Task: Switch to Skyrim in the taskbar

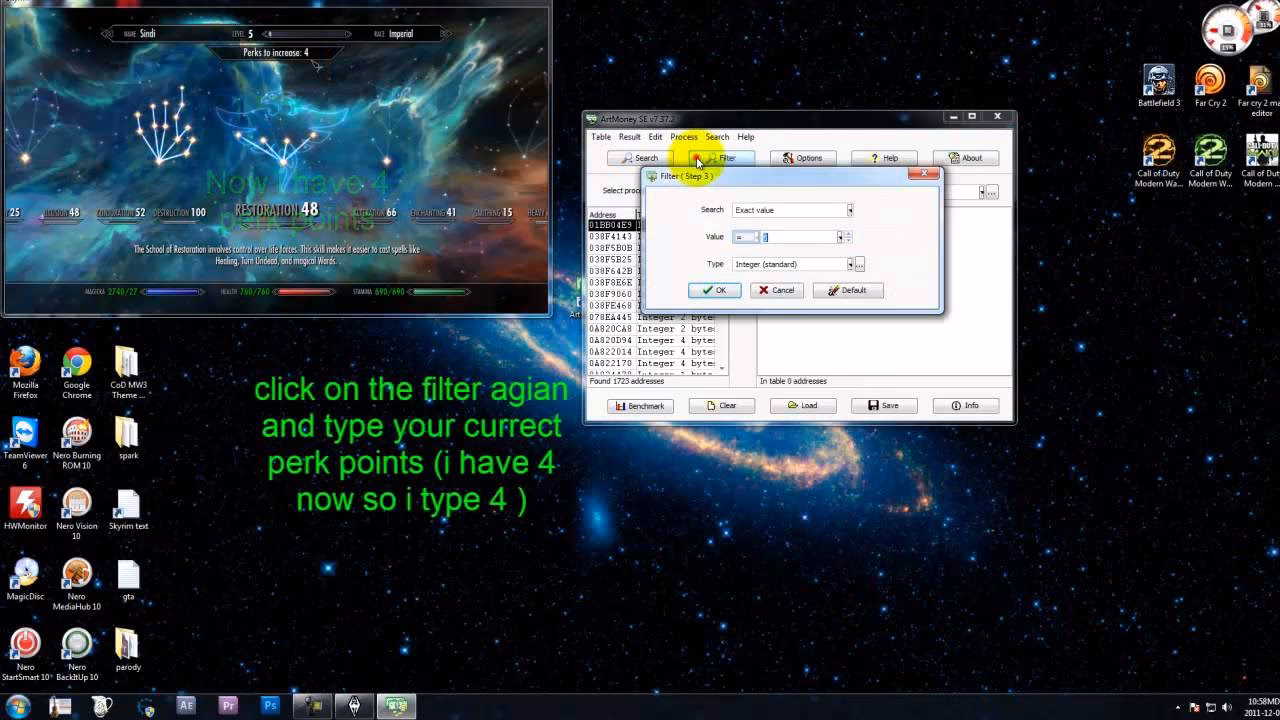Action: [x=355, y=706]
